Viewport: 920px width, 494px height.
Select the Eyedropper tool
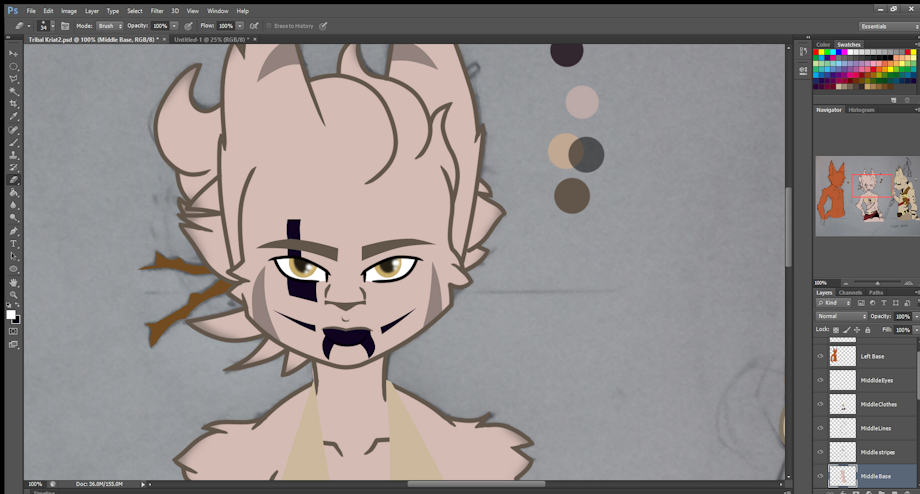(x=13, y=117)
